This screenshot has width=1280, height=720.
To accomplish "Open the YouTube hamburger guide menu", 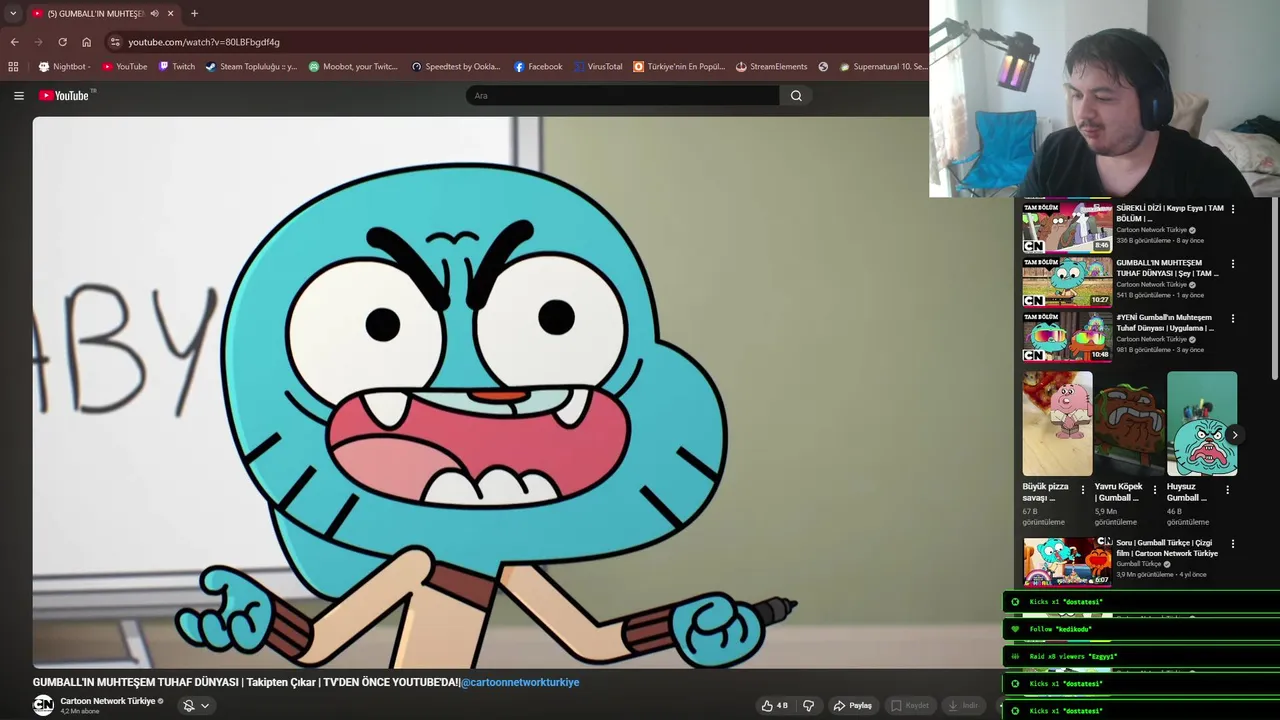I will point(19,96).
